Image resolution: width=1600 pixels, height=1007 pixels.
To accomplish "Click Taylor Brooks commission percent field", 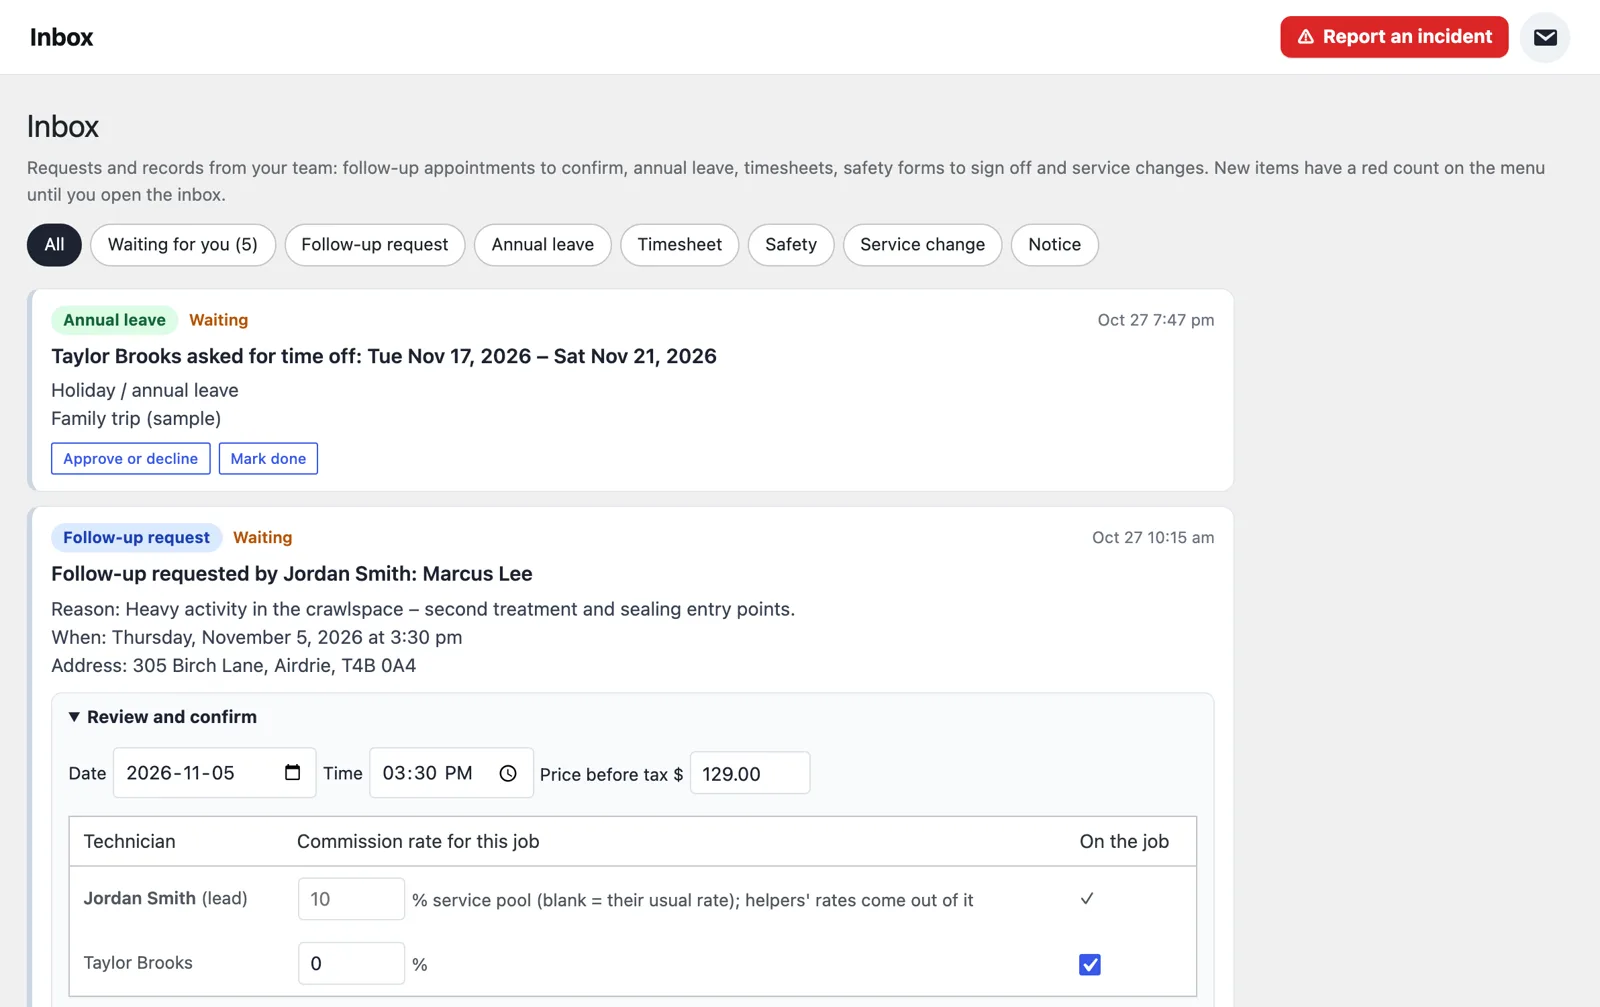I will click(x=351, y=963).
